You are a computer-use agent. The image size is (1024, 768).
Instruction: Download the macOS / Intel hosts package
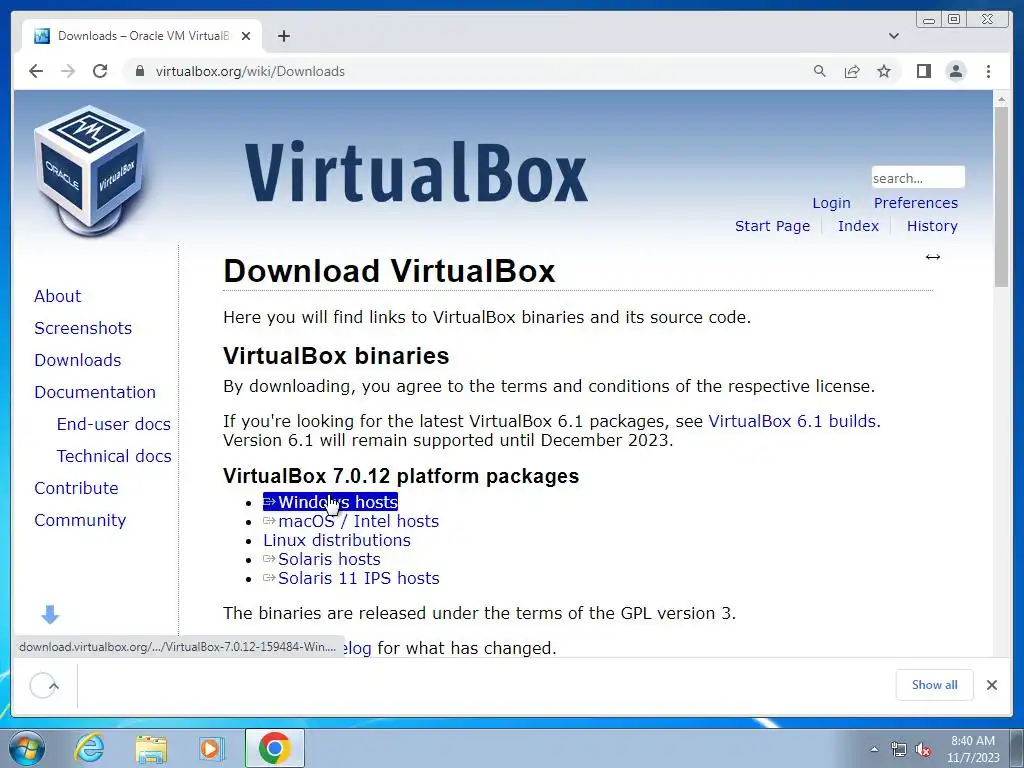(351, 521)
